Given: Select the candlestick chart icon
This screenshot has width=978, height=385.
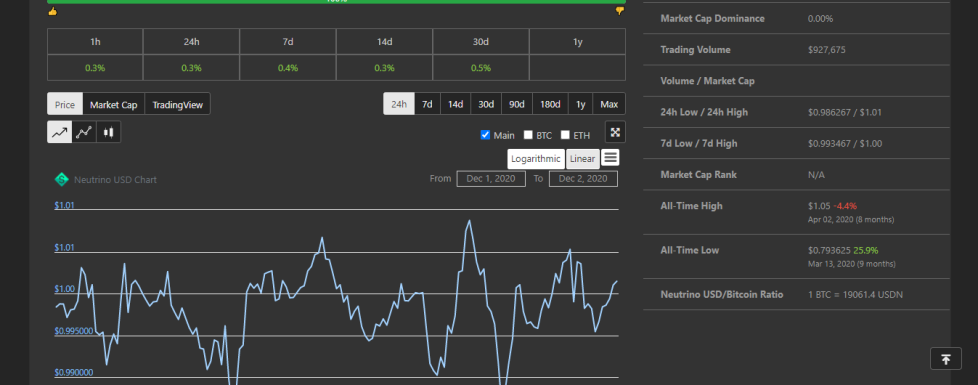Looking at the screenshot, I should [x=109, y=132].
